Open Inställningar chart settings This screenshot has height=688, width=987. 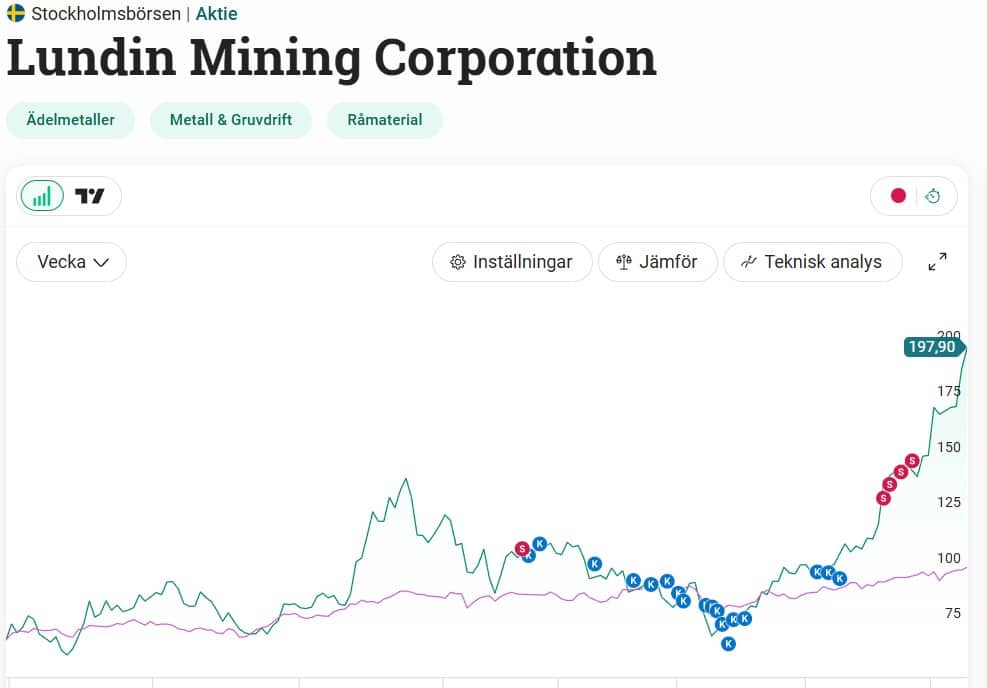pos(511,262)
